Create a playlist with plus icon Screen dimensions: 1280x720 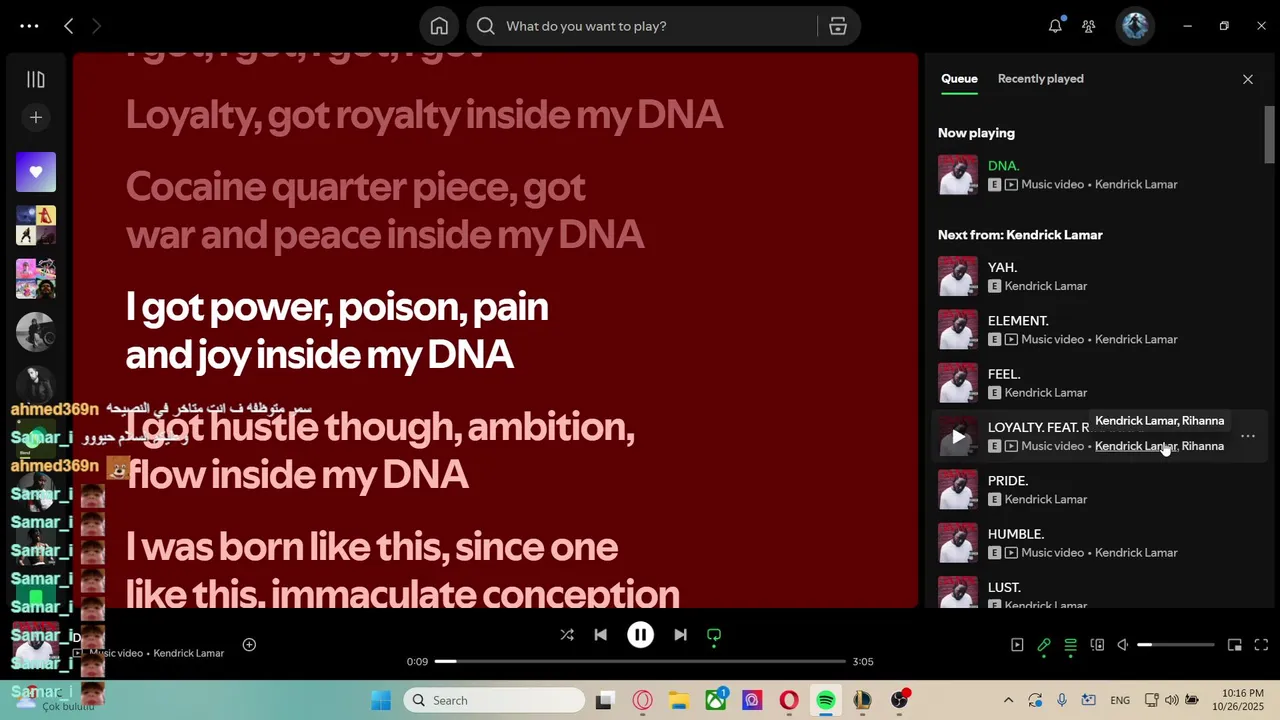tap(36, 117)
